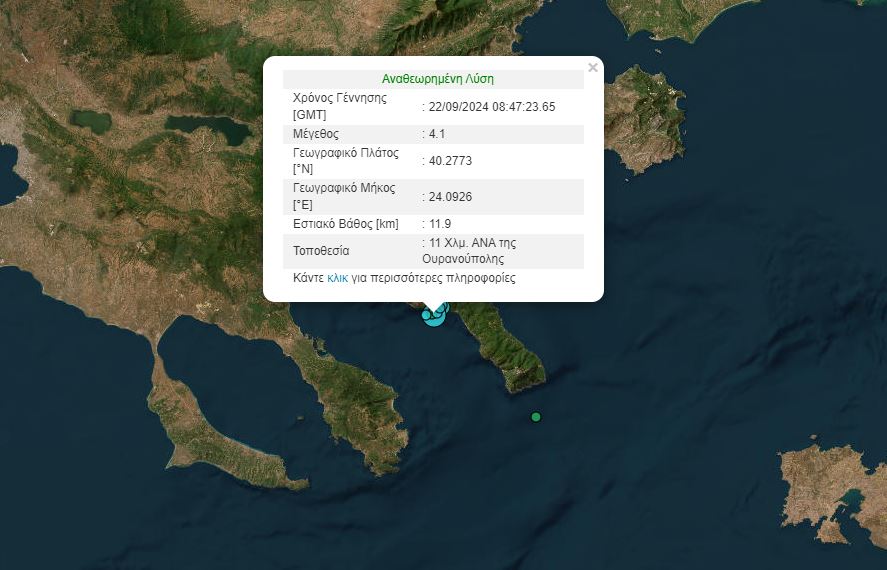Click the latitude value 40.2773
The image size is (887, 570).
[x=450, y=160]
